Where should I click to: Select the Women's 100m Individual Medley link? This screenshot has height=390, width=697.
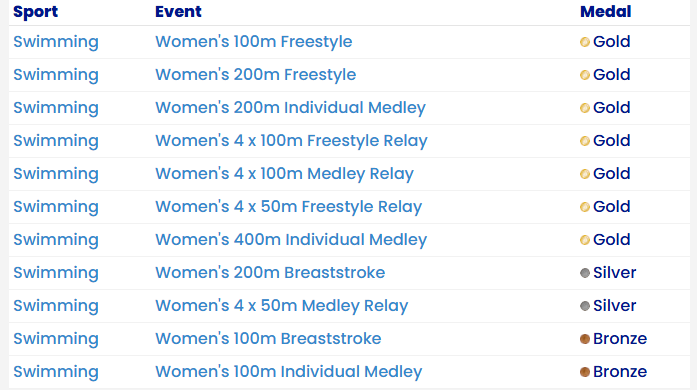tap(288, 371)
